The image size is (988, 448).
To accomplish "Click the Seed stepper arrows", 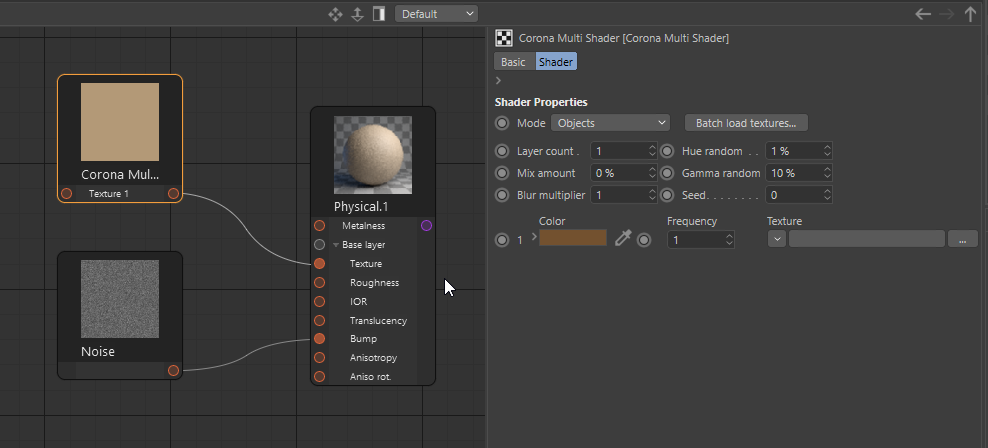I will (828, 195).
